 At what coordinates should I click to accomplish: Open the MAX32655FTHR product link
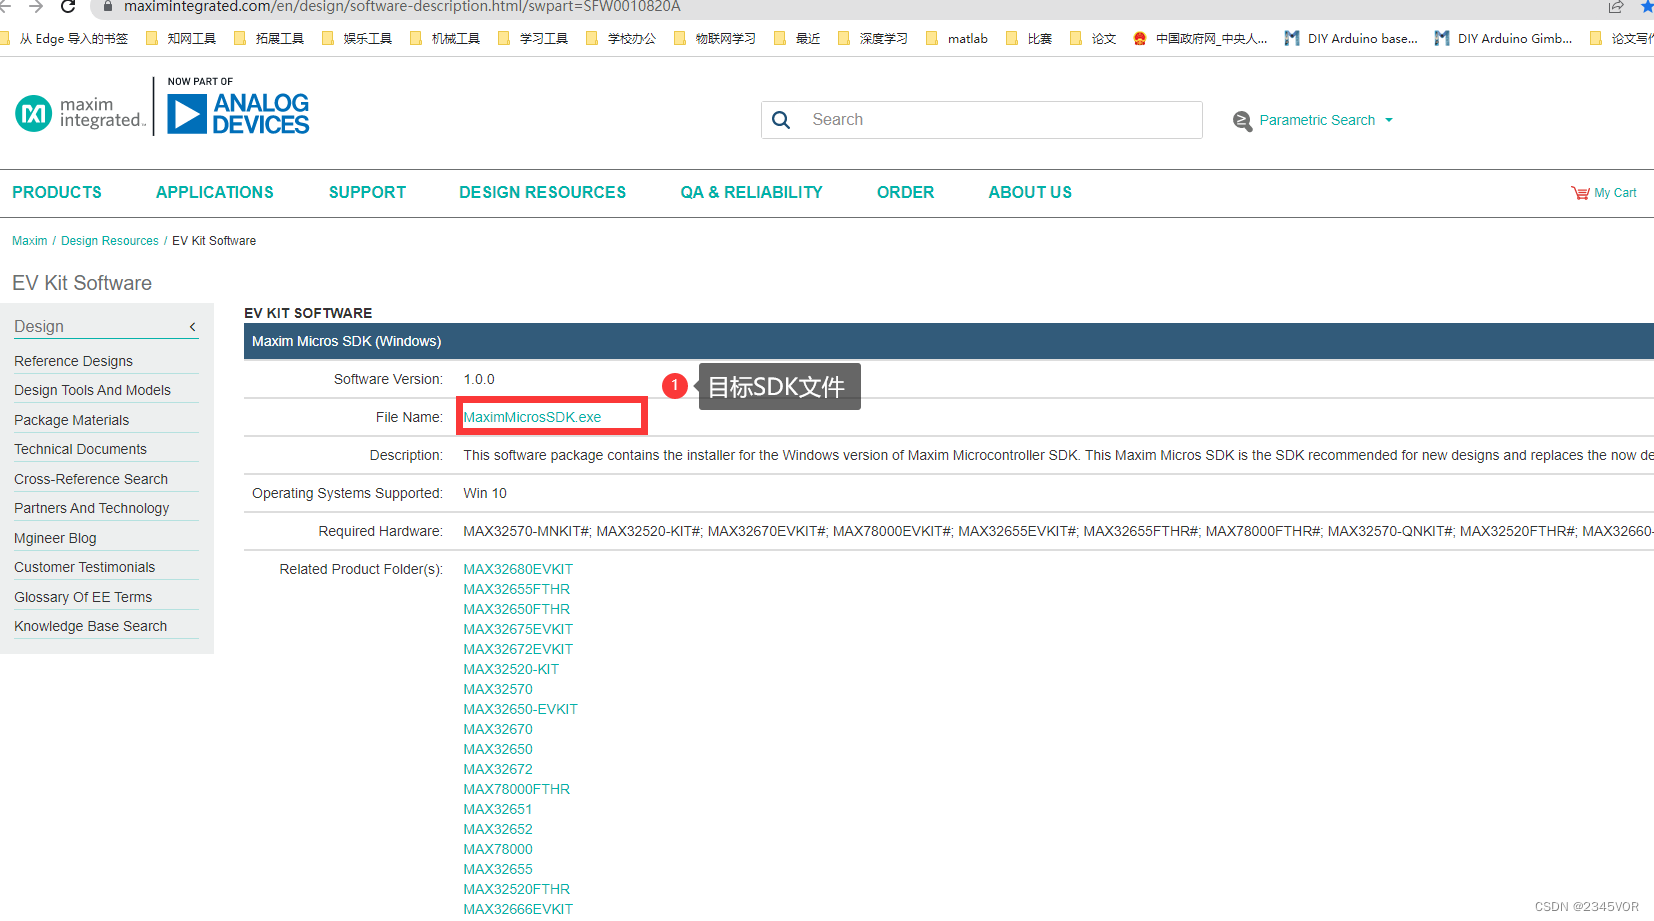[x=516, y=589]
